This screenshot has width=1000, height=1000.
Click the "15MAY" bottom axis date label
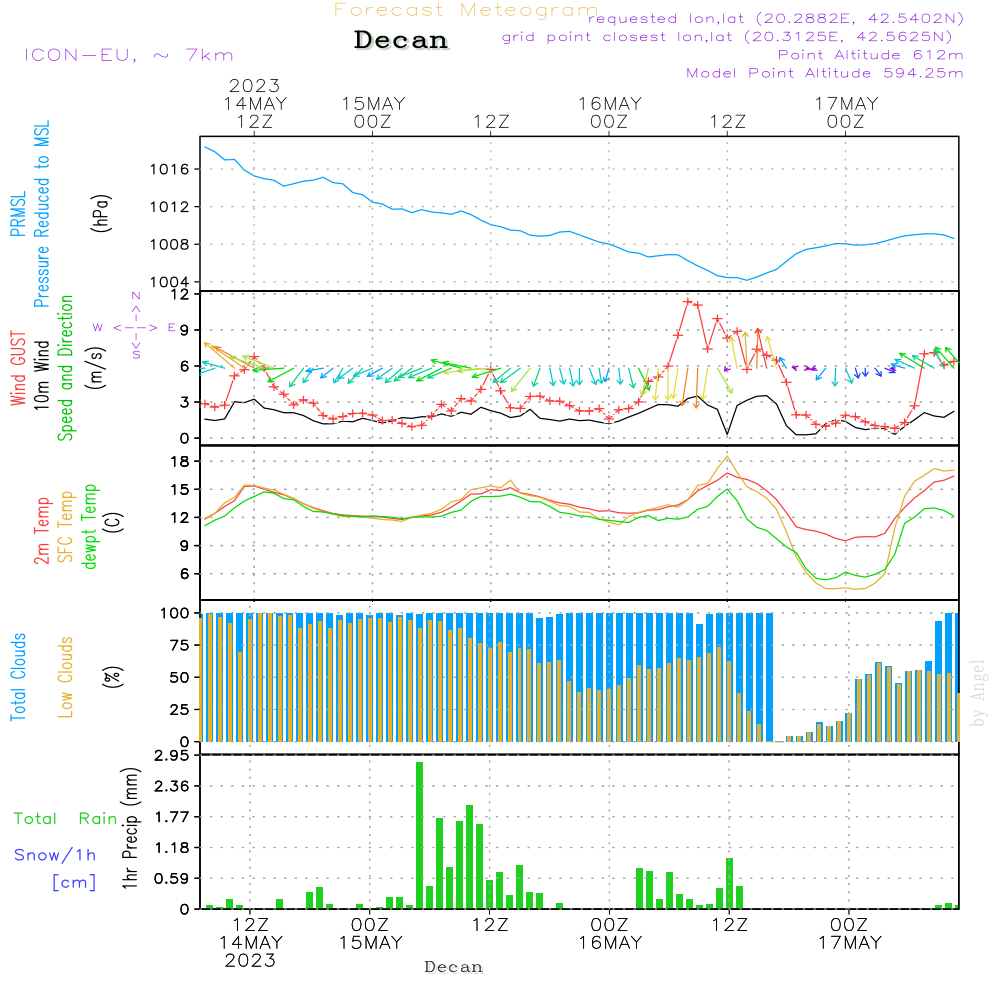371,942
